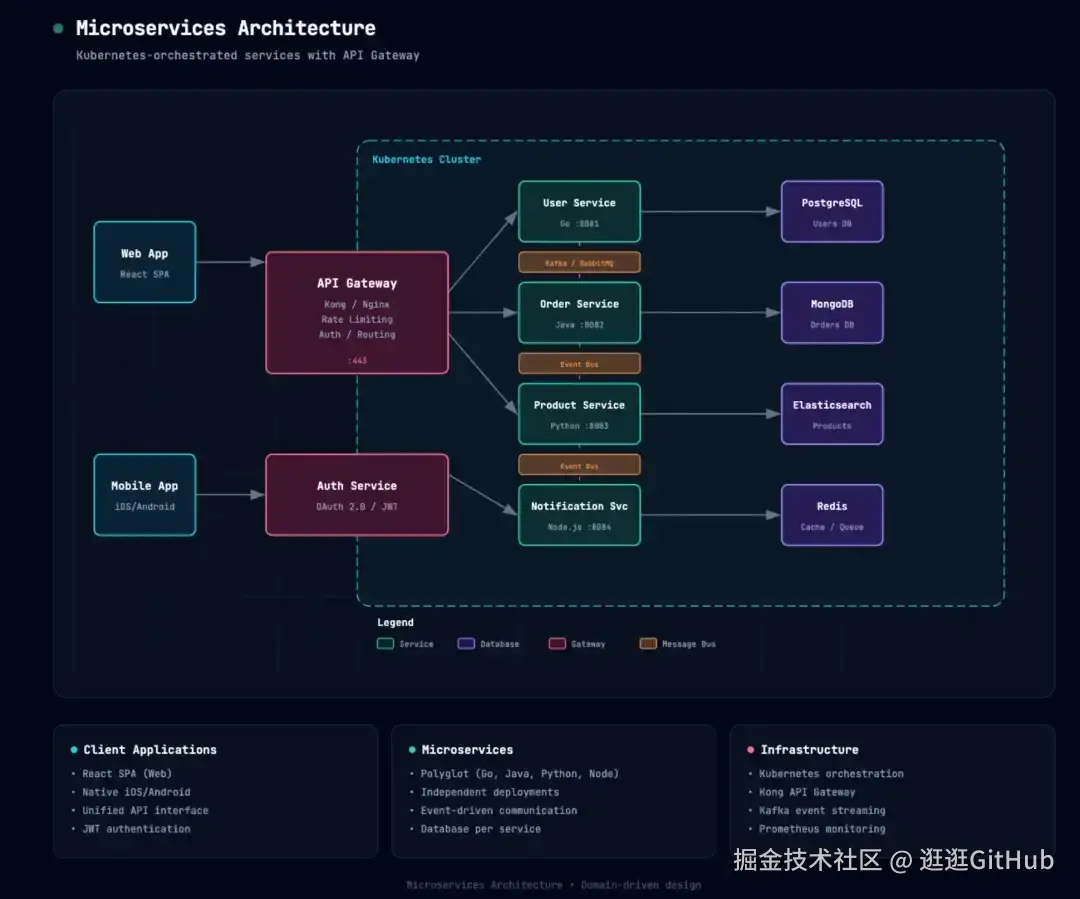Click the Microservices card heading
Image resolution: width=1080 pixels, height=899 pixels.
pyautogui.click(x=467, y=750)
